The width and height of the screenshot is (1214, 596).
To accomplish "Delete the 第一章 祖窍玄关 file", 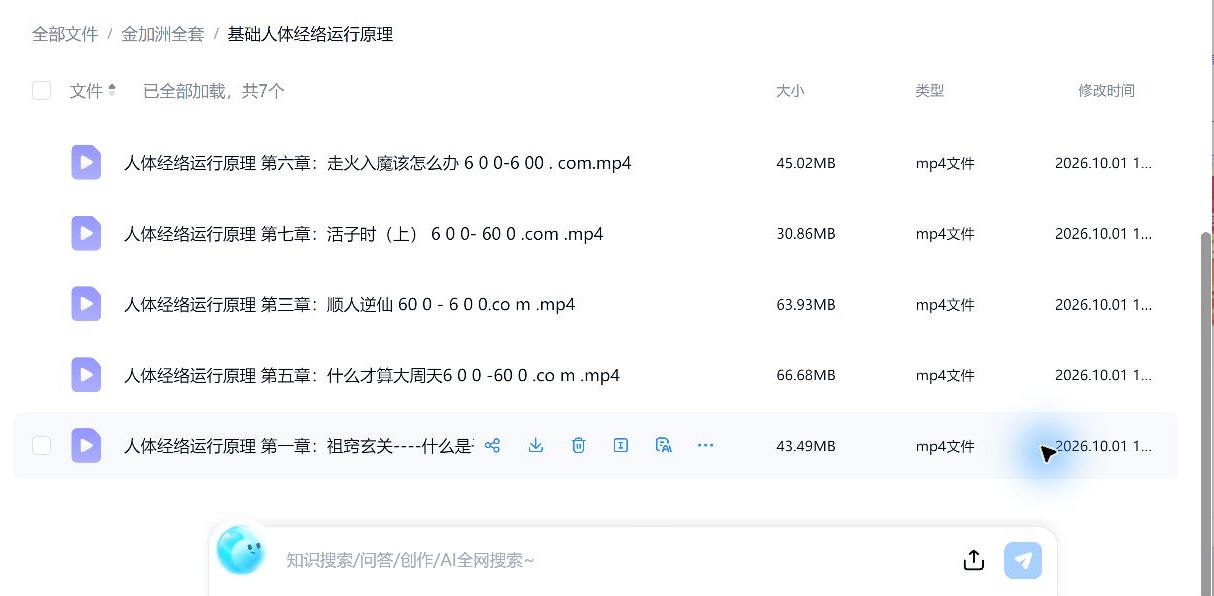I will [x=578, y=445].
